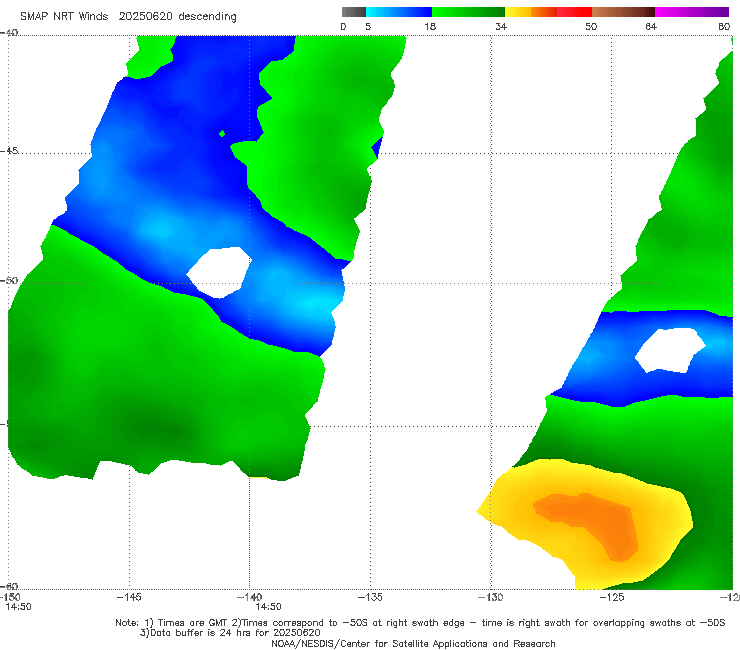Click the -50 latitude axis label
Image resolution: width=740 pixels, height=650 pixels.
(9, 281)
